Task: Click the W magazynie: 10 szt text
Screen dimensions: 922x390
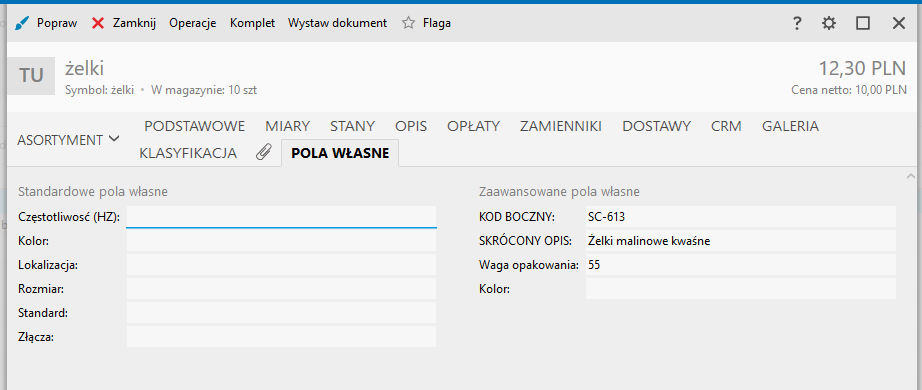Action: [204, 91]
